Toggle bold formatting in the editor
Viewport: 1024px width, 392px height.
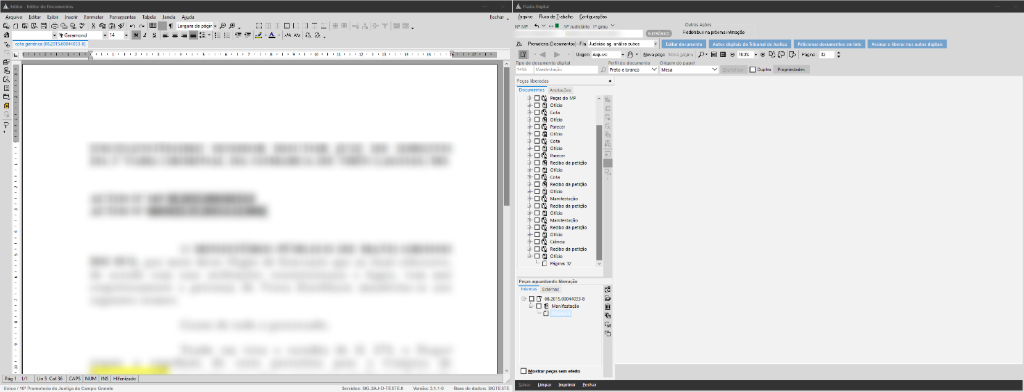point(135,35)
